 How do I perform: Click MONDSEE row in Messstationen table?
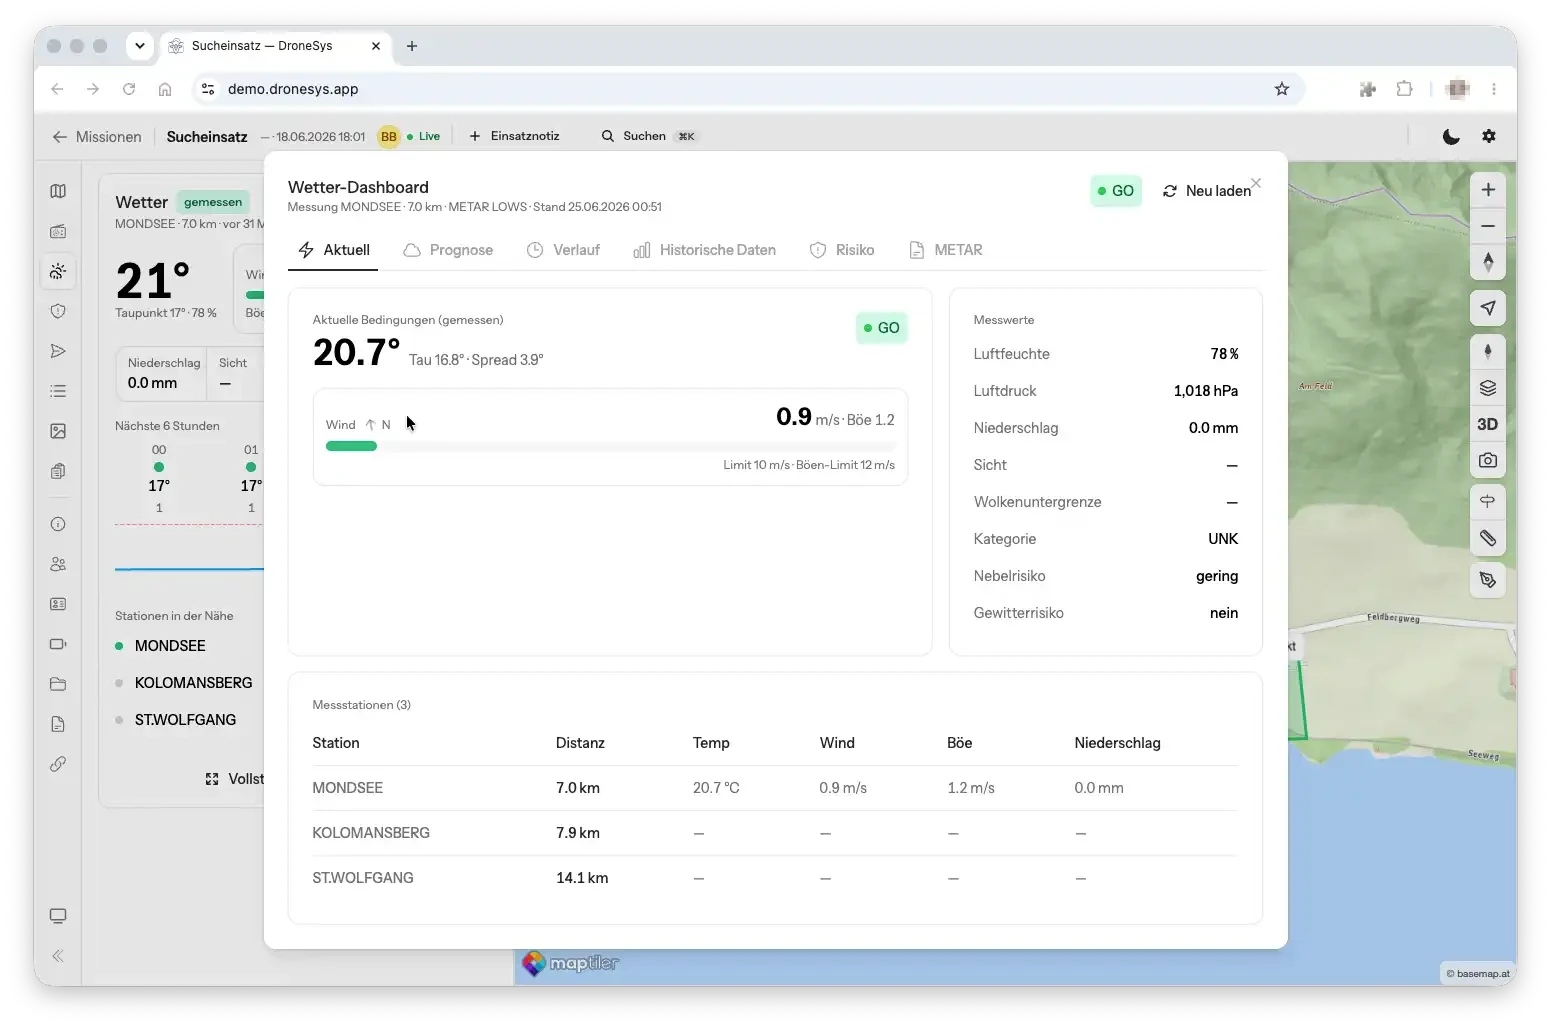tap(775, 788)
